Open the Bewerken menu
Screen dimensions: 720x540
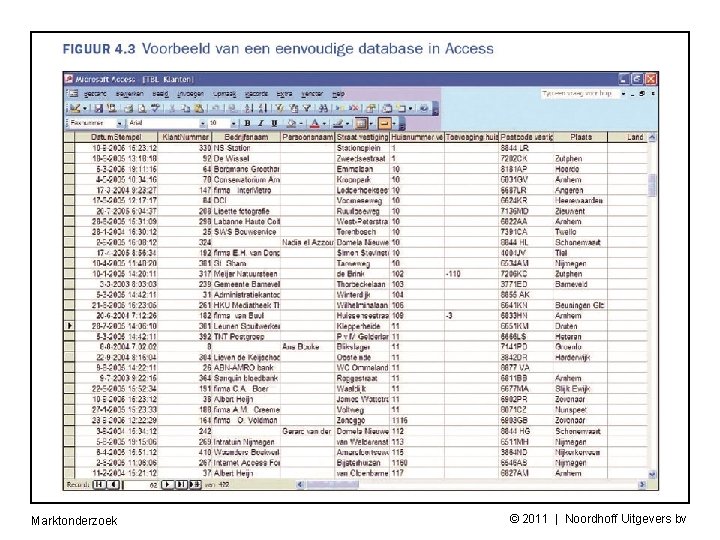point(129,94)
